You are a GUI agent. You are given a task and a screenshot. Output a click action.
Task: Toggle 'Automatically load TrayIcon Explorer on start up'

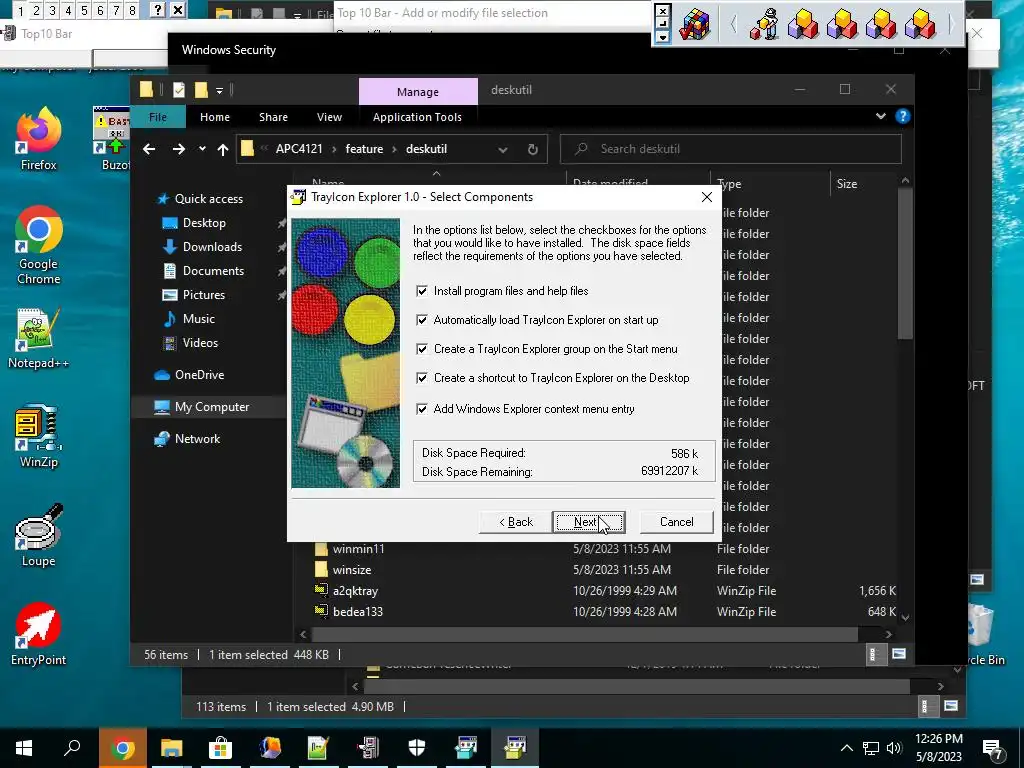pos(422,320)
